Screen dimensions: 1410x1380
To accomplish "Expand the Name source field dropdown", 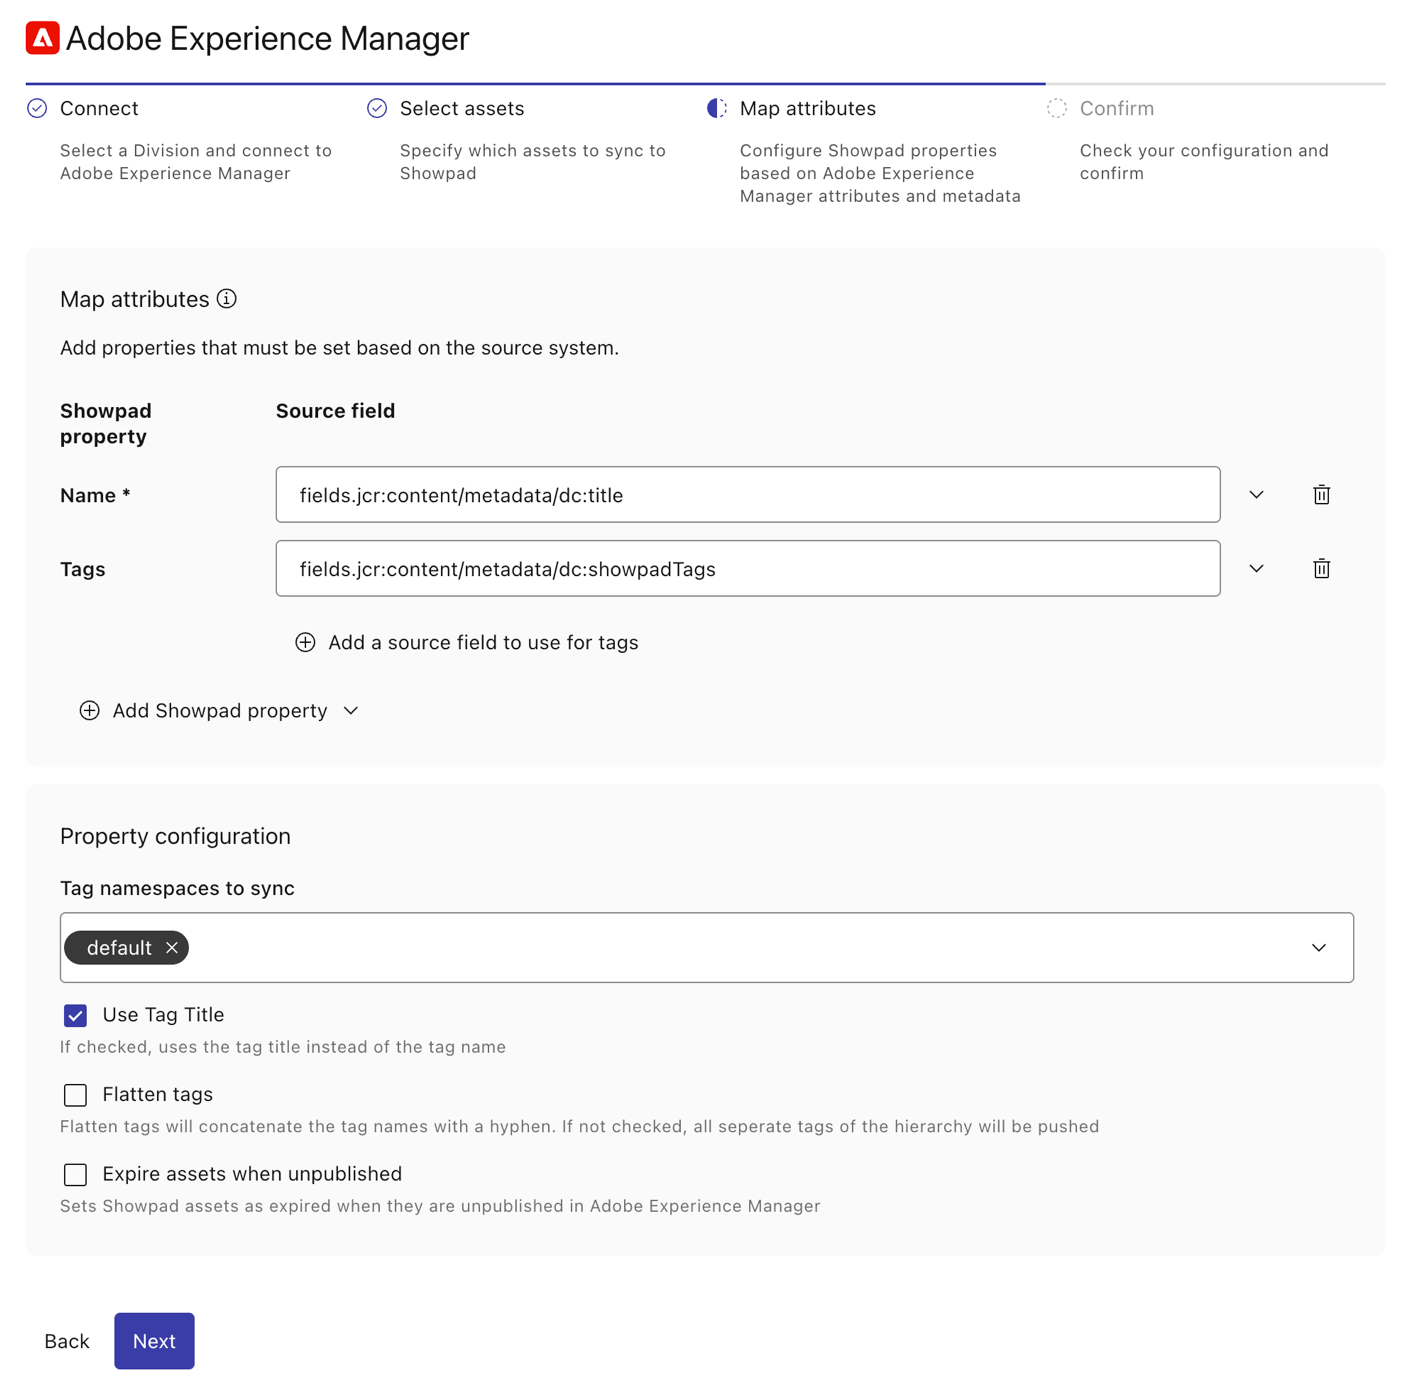I will coord(1256,495).
